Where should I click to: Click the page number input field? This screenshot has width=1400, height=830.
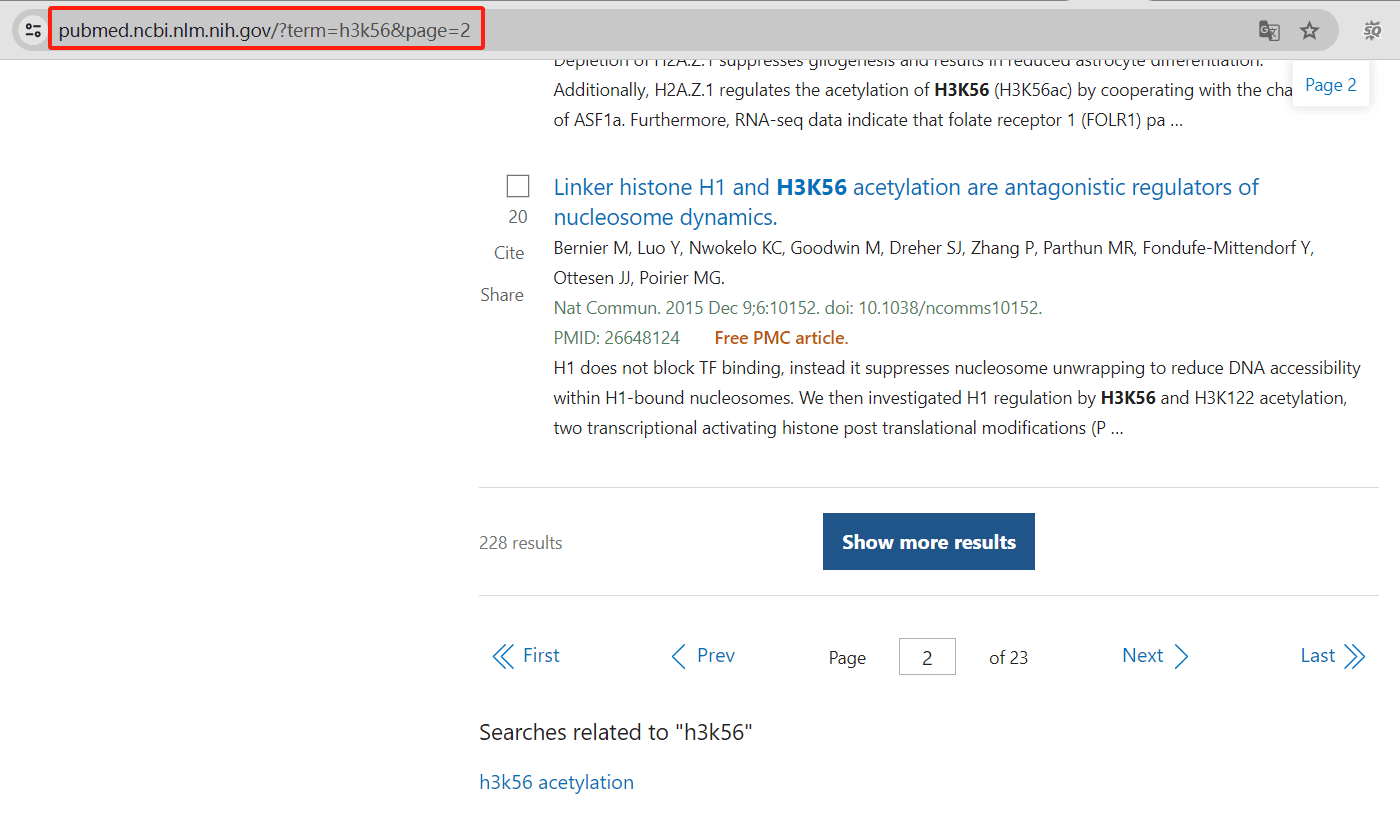tap(927, 657)
